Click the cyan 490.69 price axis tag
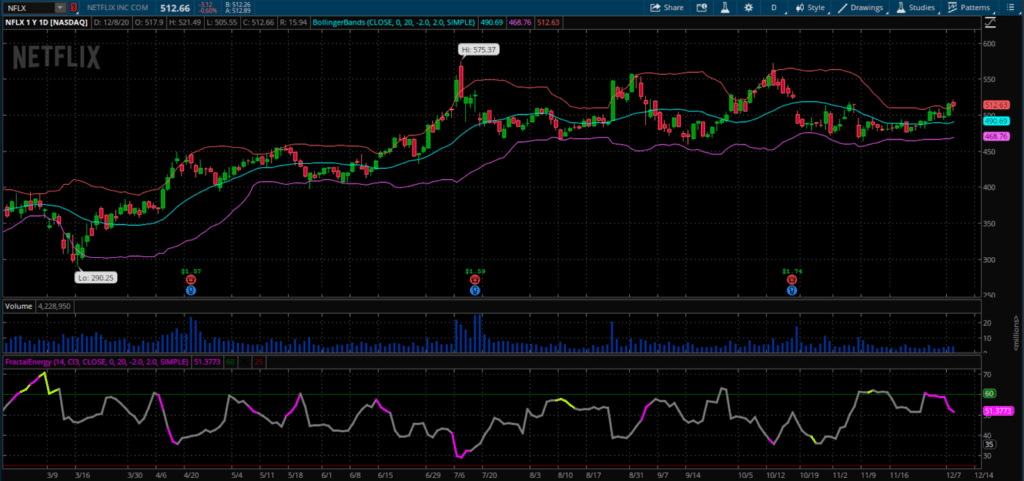 pos(997,121)
